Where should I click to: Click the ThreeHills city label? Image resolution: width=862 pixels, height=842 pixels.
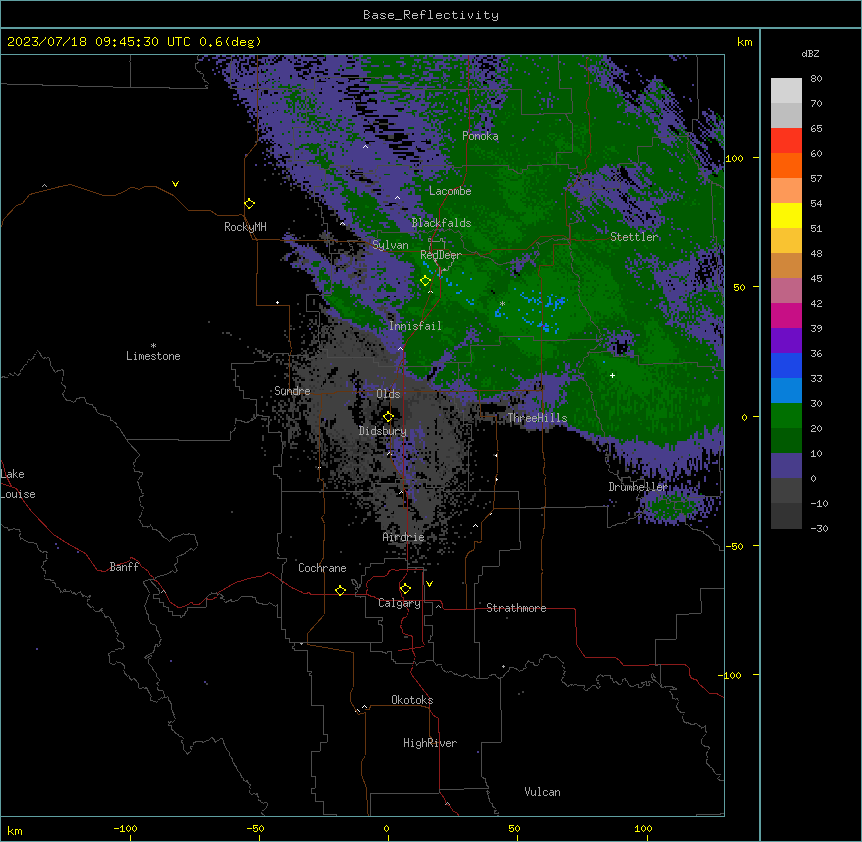pyautogui.click(x=537, y=418)
